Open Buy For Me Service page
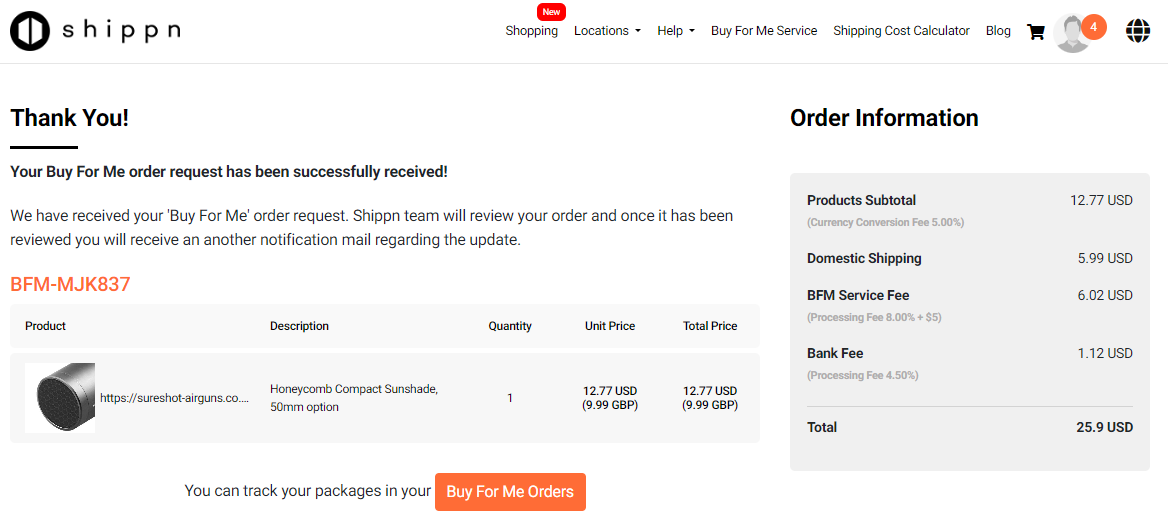This screenshot has width=1168, height=529. coord(764,31)
